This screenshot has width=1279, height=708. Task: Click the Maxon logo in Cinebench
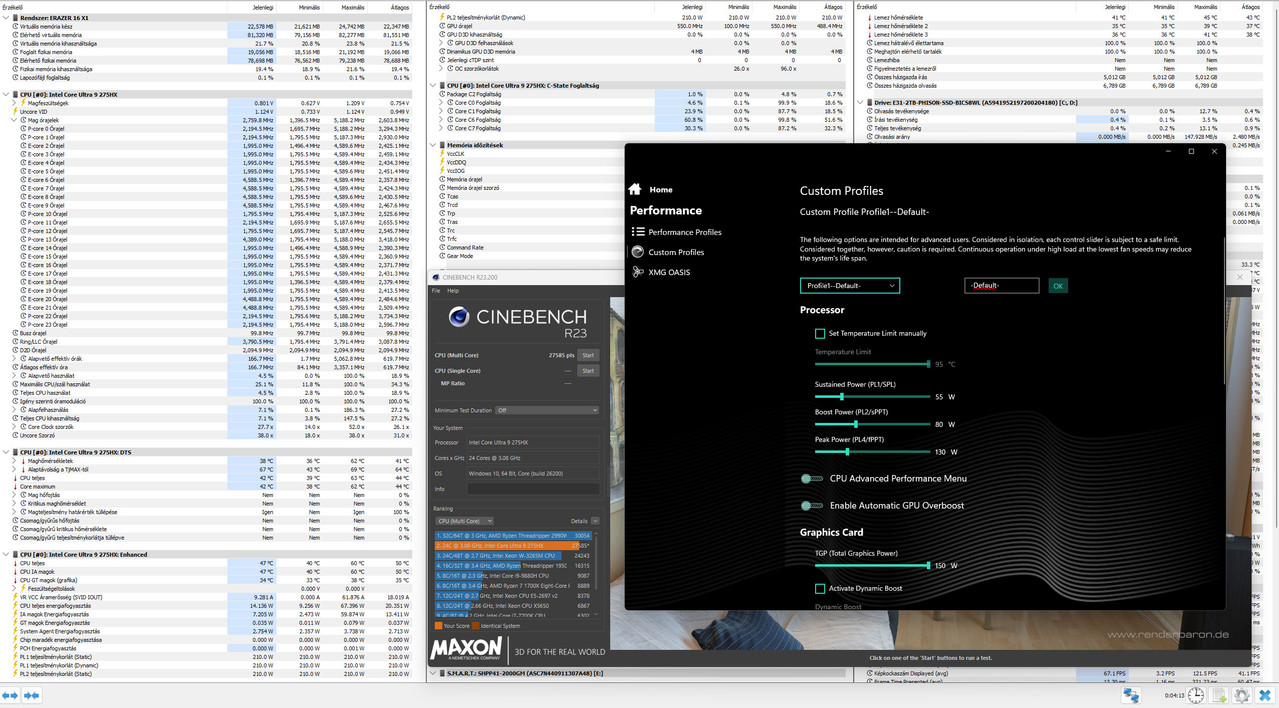(465, 650)
